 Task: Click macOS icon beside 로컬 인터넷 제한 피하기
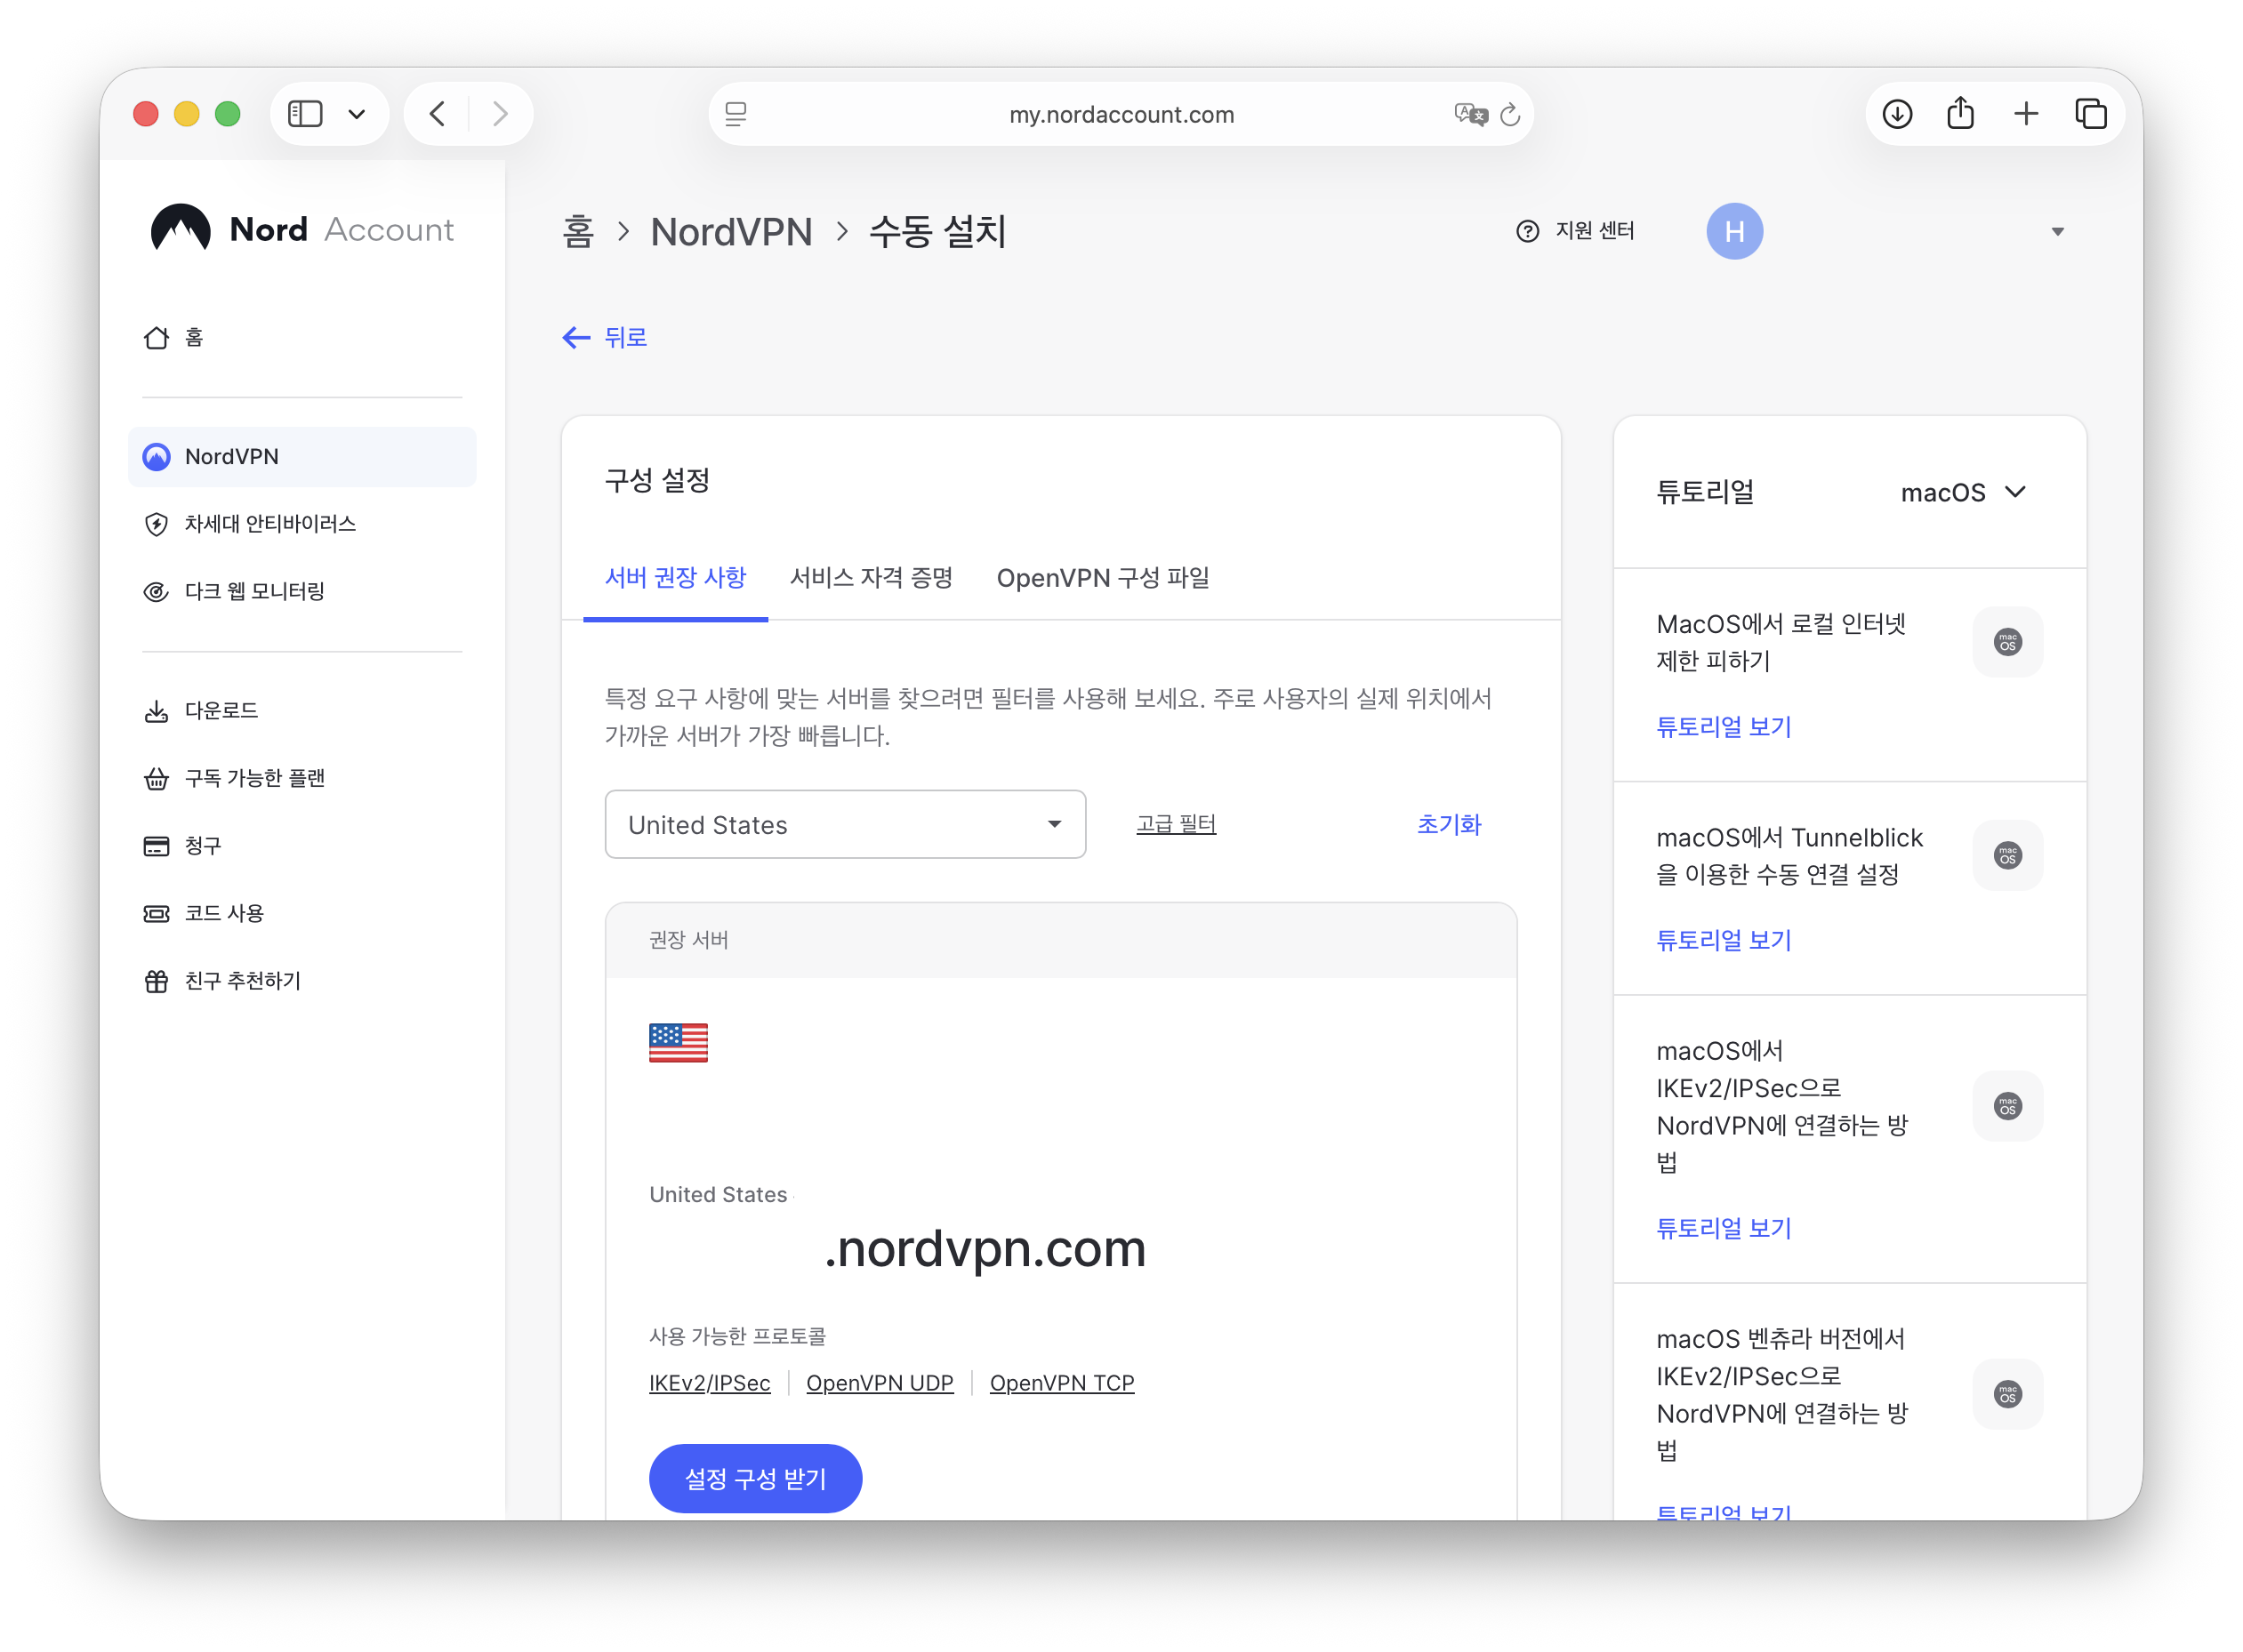tap(2007, 642)
